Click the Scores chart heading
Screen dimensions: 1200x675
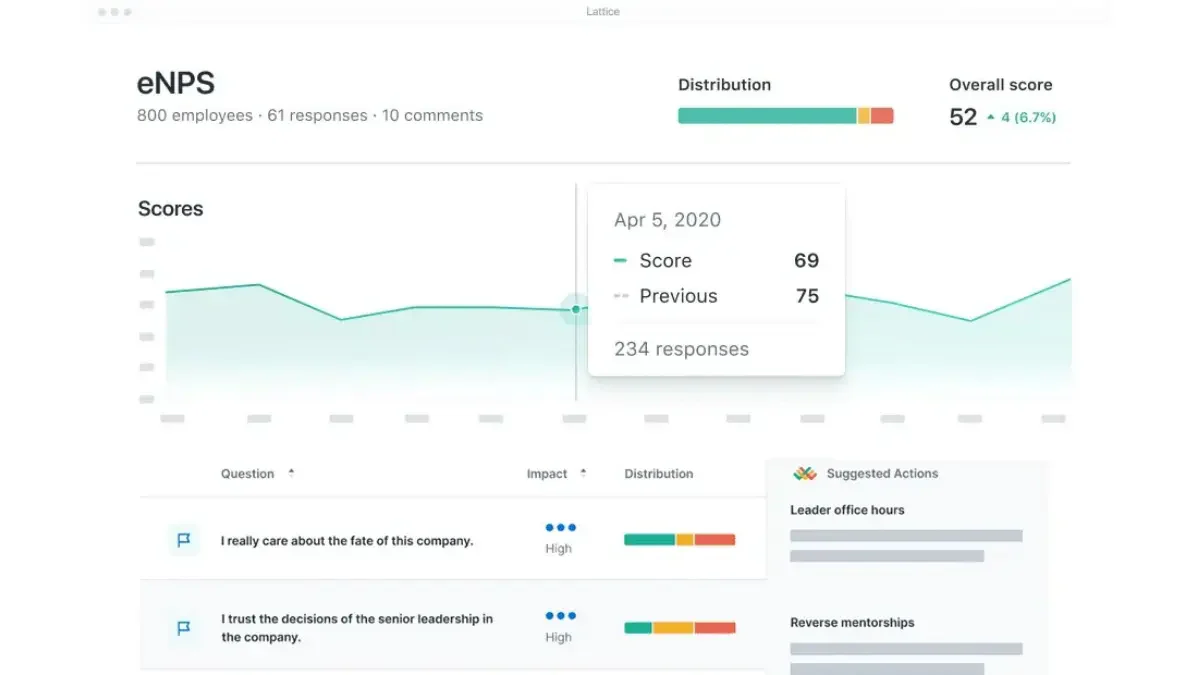click(x=170, y=209)
